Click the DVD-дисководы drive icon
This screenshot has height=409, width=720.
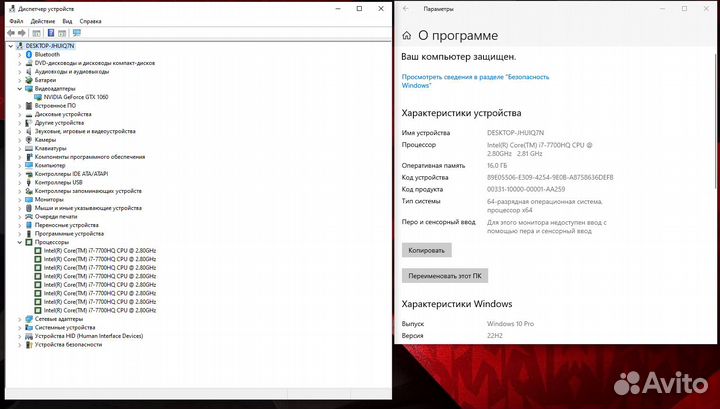tap(29, 63)
